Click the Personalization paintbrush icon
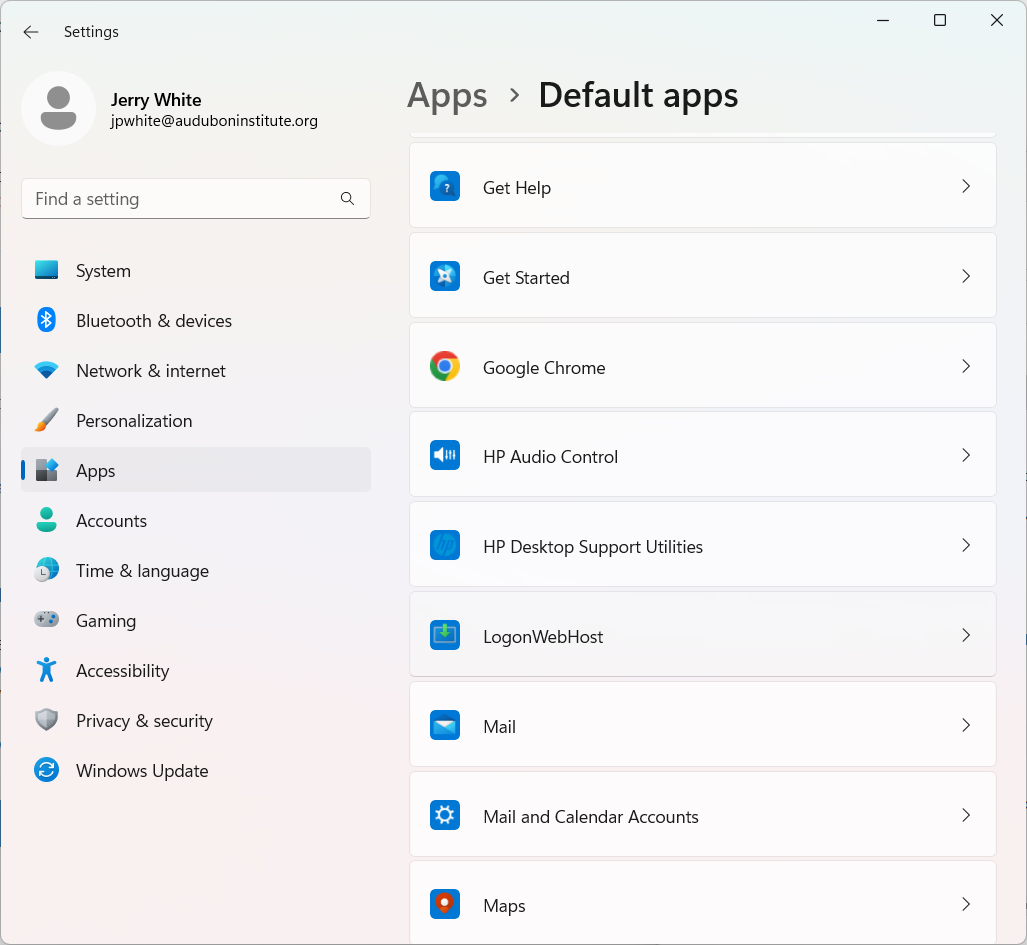This screenshot has width=1027, height=945. coord(47,420)
